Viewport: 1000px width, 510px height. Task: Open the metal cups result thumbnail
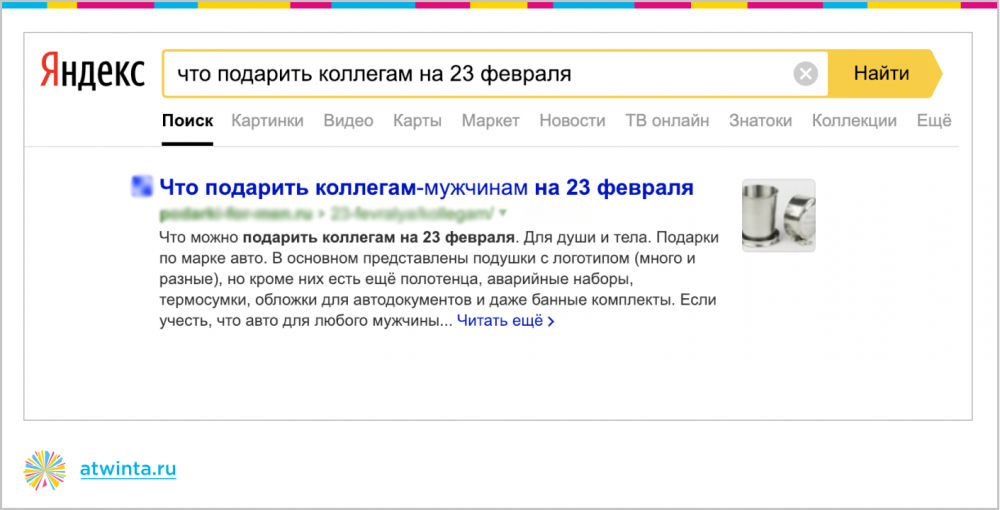(779, 215)
